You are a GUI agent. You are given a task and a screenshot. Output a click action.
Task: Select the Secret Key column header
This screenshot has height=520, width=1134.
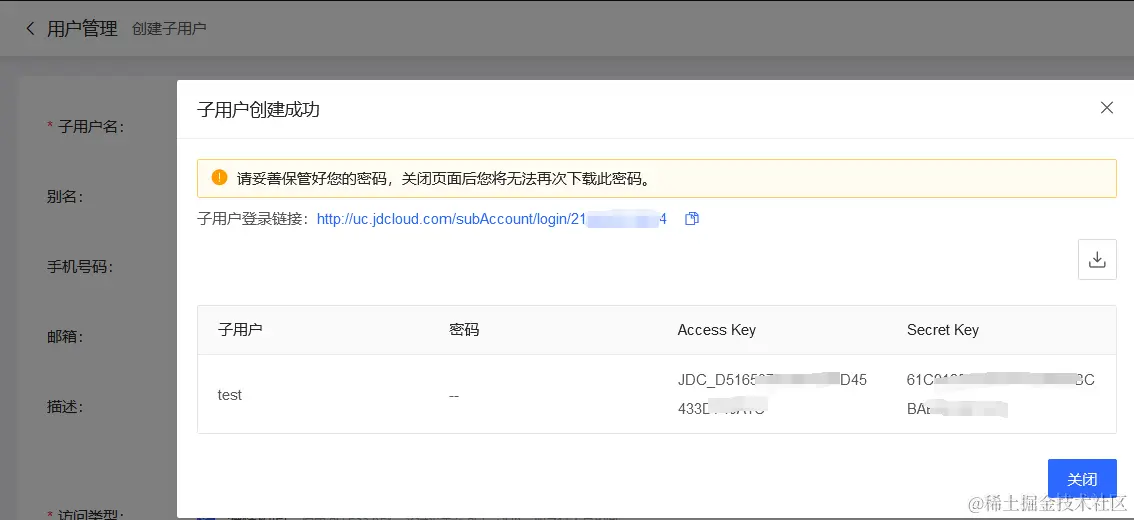(x=942, y=330)
